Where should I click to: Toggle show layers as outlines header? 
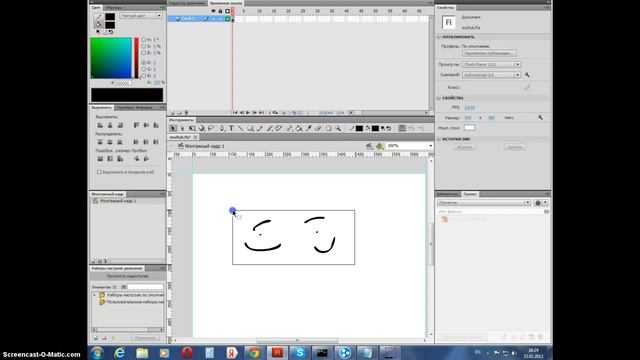pyautogui.click(x=227, y=11)
